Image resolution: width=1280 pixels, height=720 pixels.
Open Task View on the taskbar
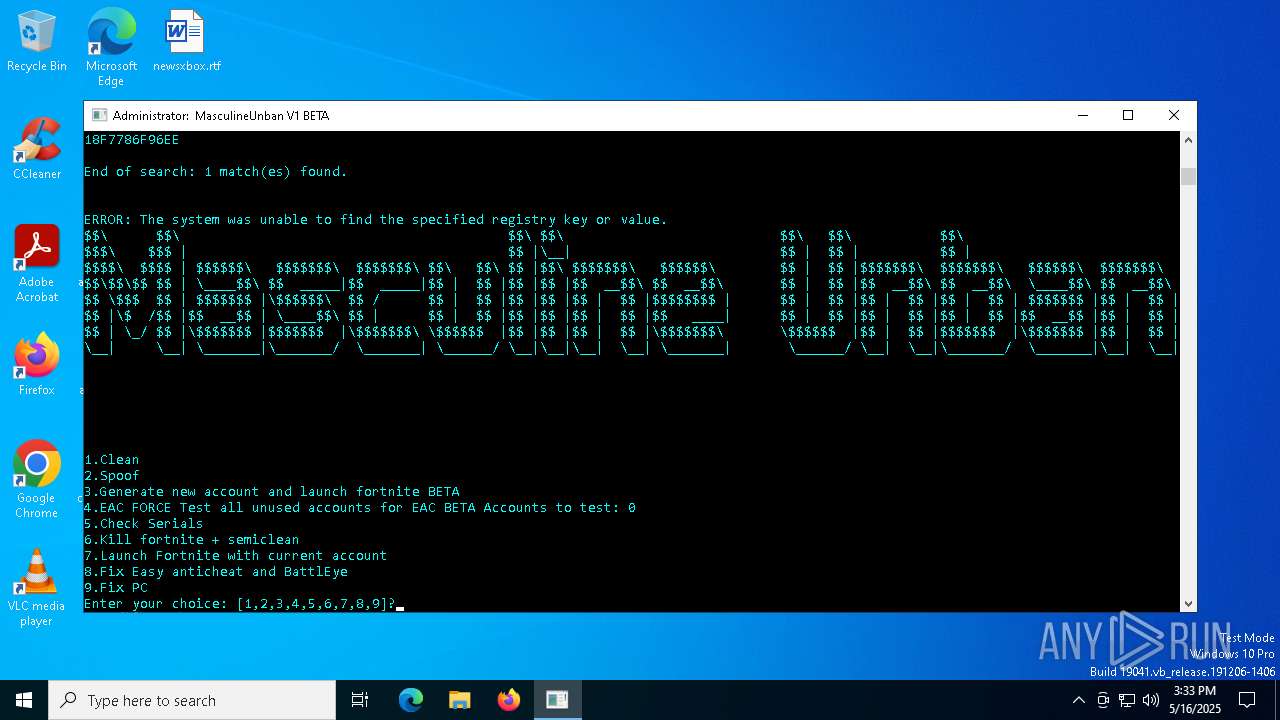click(x=360, y=700)
